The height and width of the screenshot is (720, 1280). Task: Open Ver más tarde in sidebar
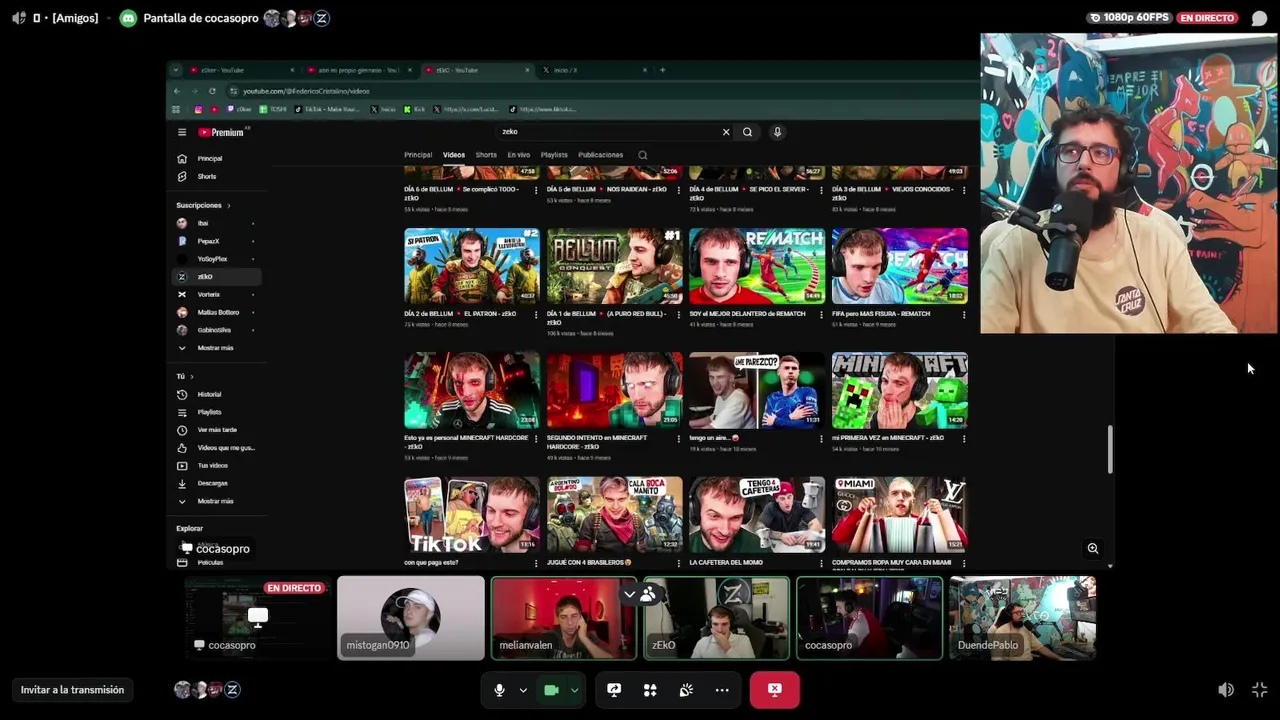pyautogui.click(x=216, y=430)
